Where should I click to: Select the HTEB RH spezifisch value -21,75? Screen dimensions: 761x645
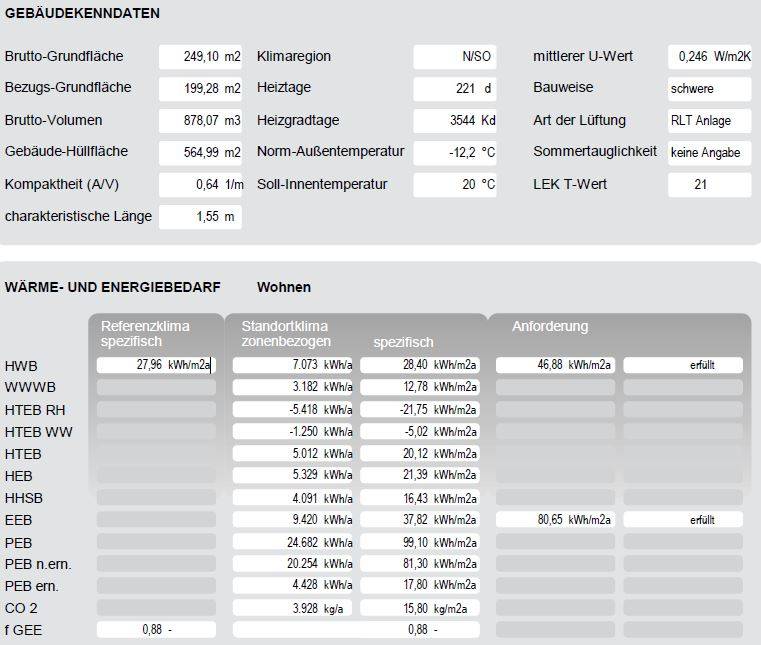coord(420,410)
